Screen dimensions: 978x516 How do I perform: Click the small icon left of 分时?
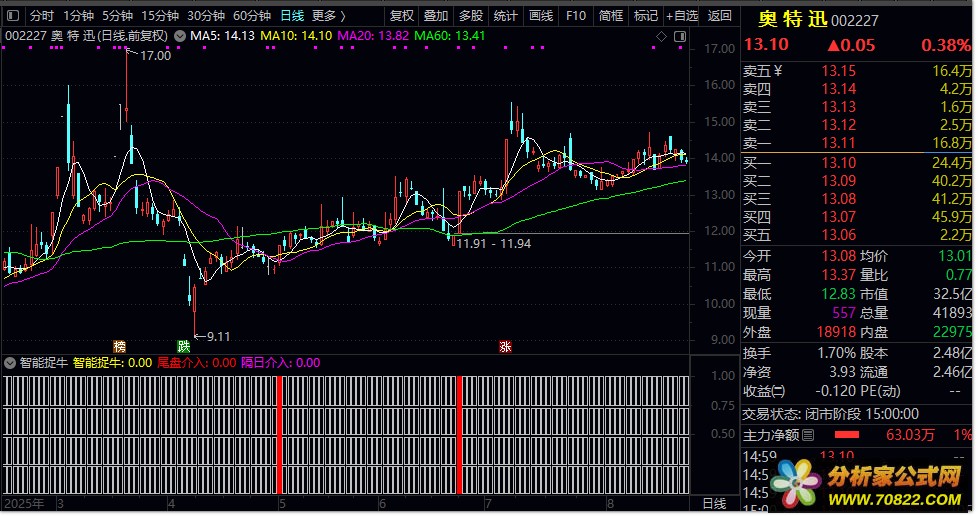[14, 16]
